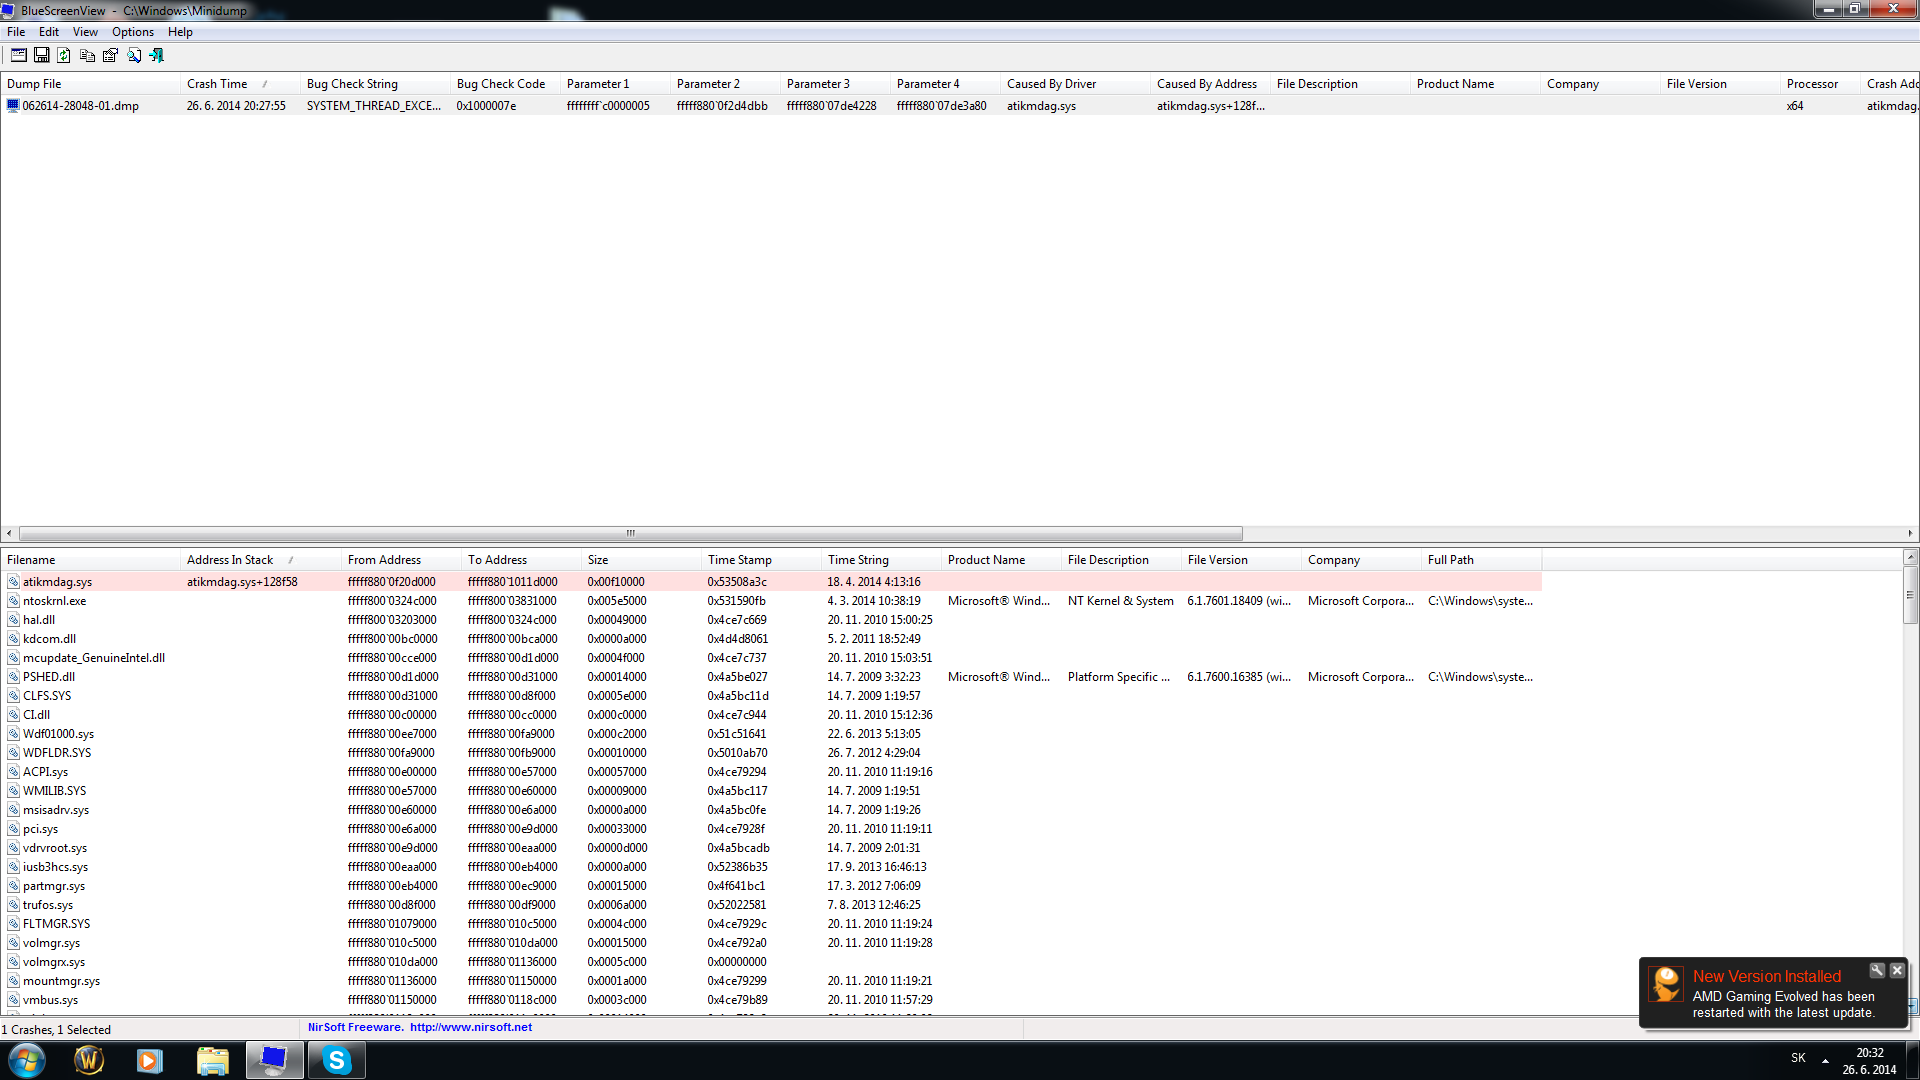
Task: Click the Refresh toolbar icon
Action: 64,56
